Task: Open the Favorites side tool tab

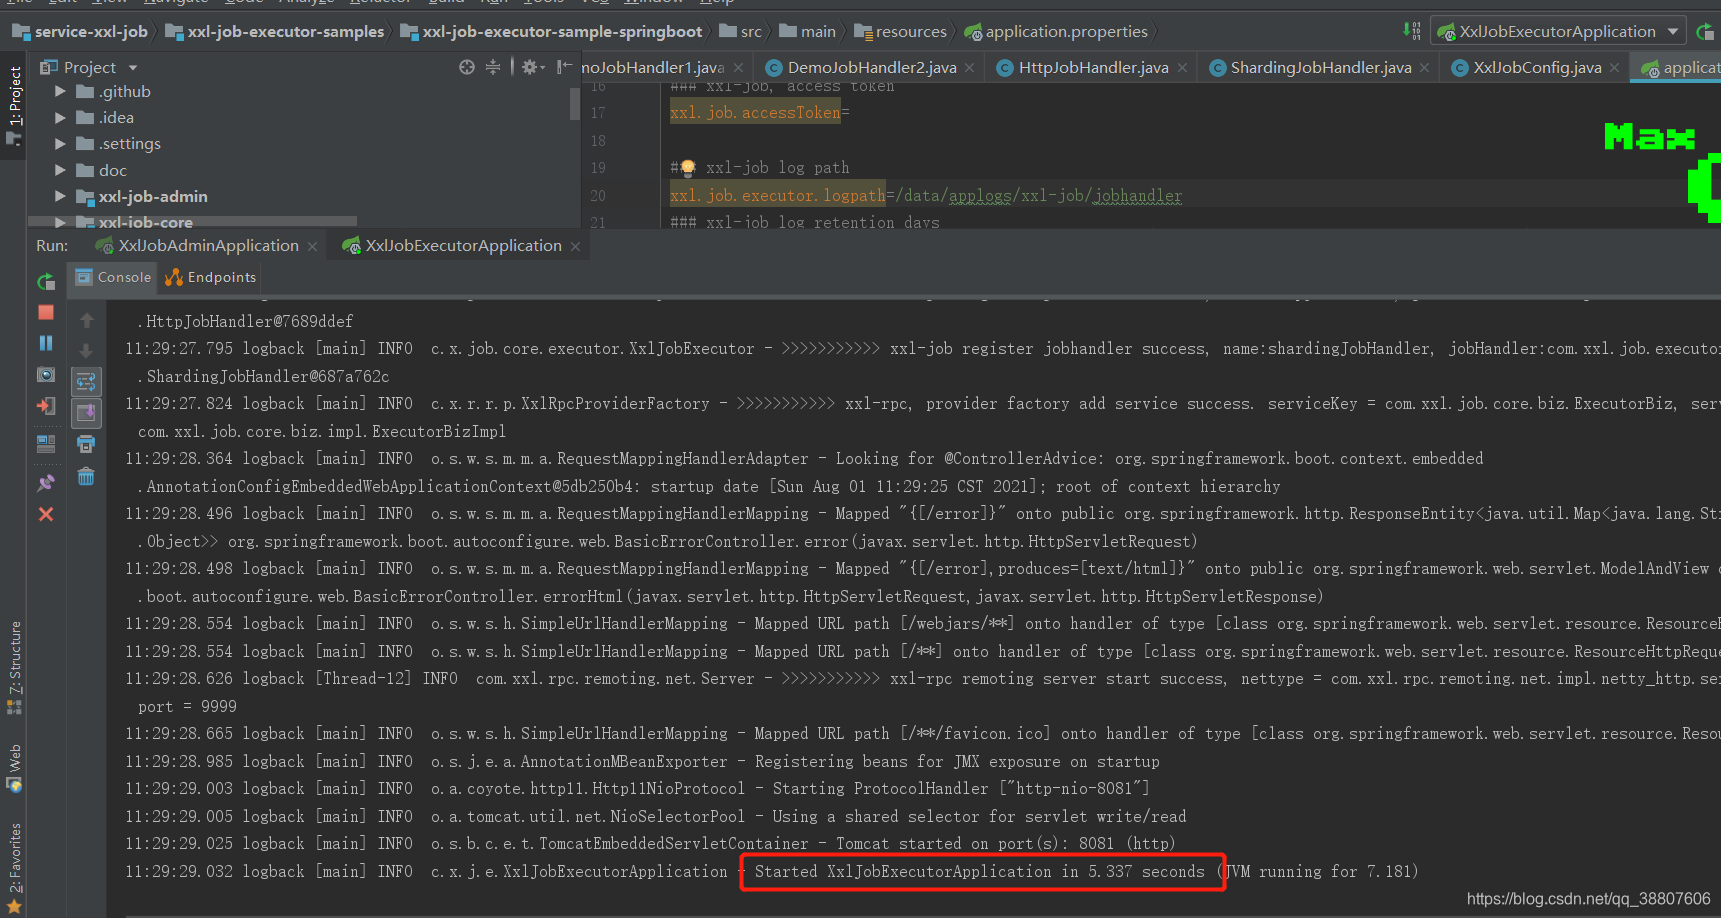Action: tap(14, 867)
